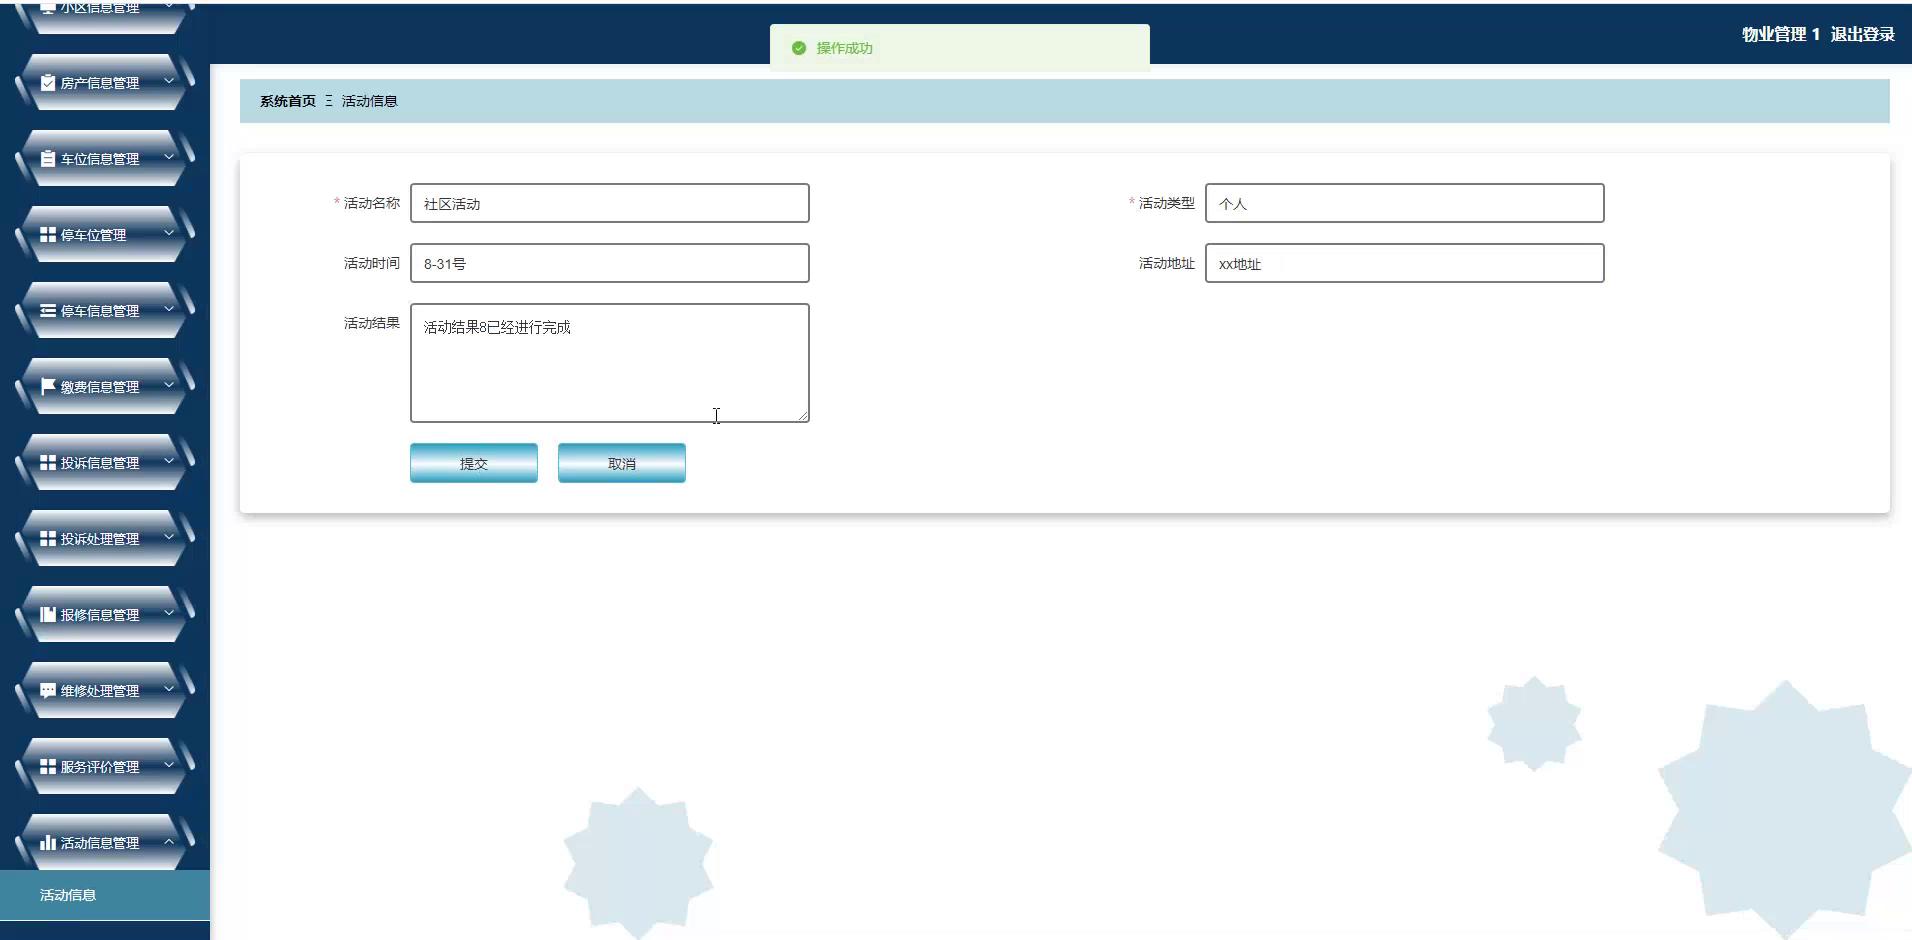
Task: Click the 活动信息管理 bar chart icon
Action: 48,843
